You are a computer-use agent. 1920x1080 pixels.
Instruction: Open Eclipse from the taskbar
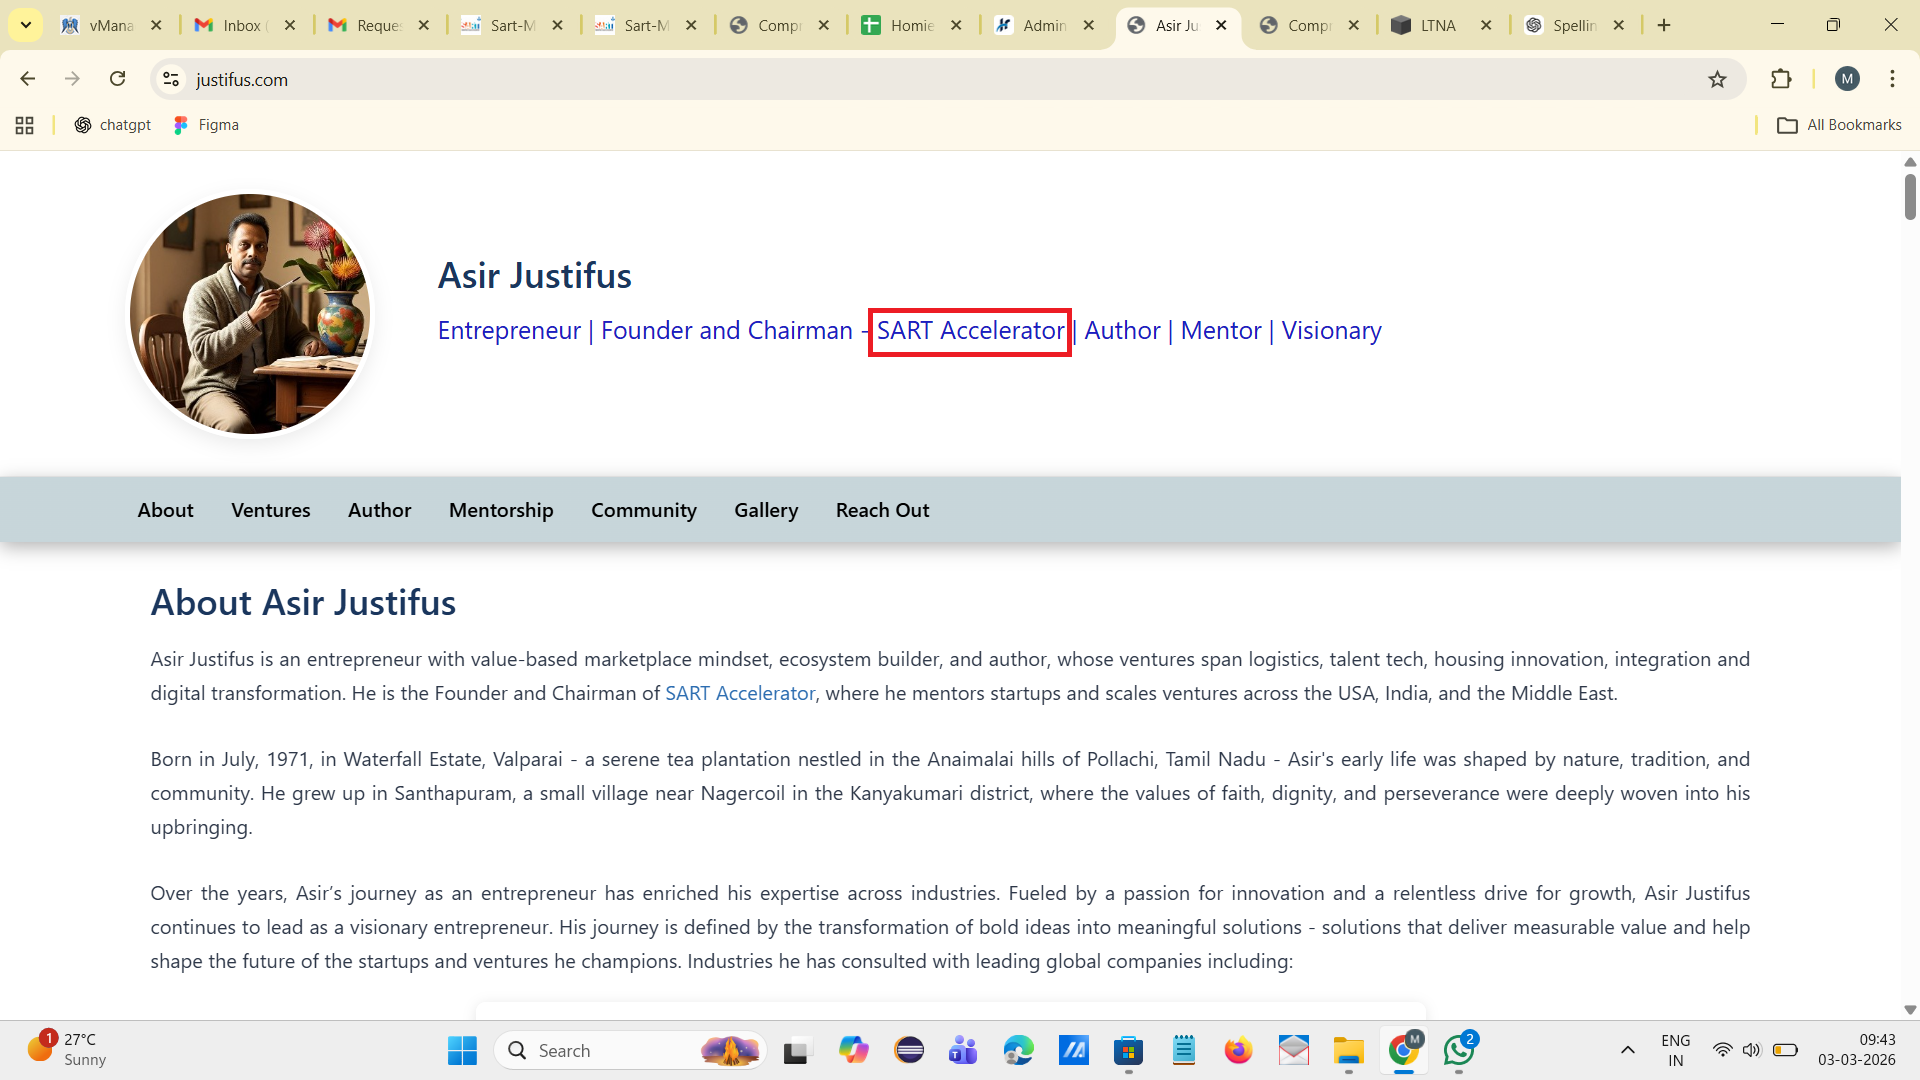909,1051
